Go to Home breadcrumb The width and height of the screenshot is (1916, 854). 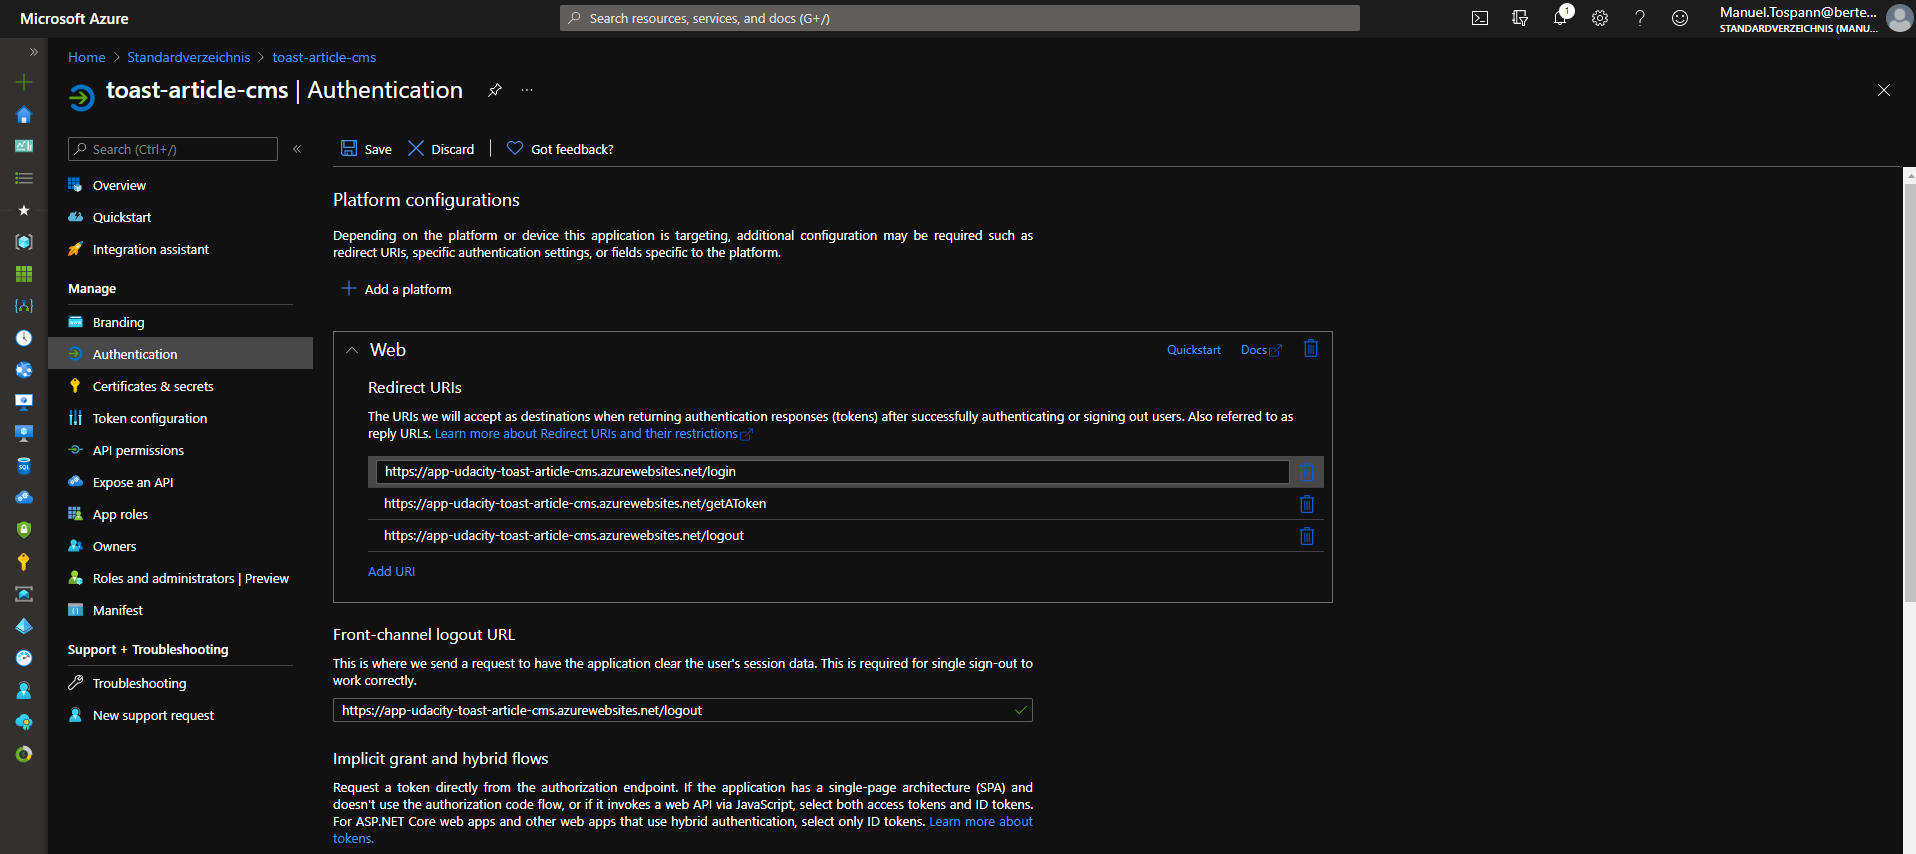point(86,57)
